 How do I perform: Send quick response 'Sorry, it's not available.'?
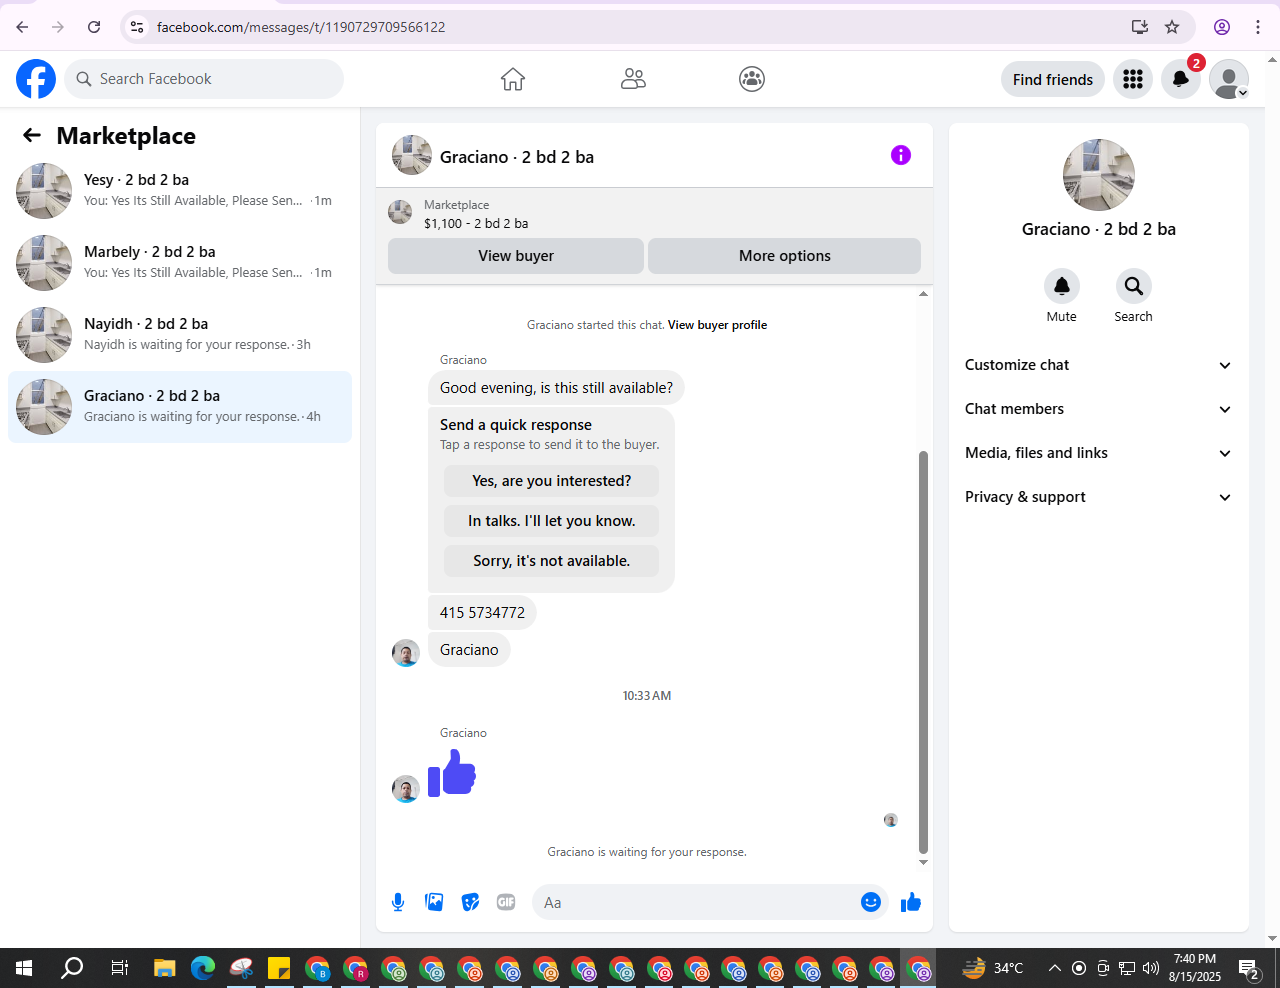coord(552,561)
